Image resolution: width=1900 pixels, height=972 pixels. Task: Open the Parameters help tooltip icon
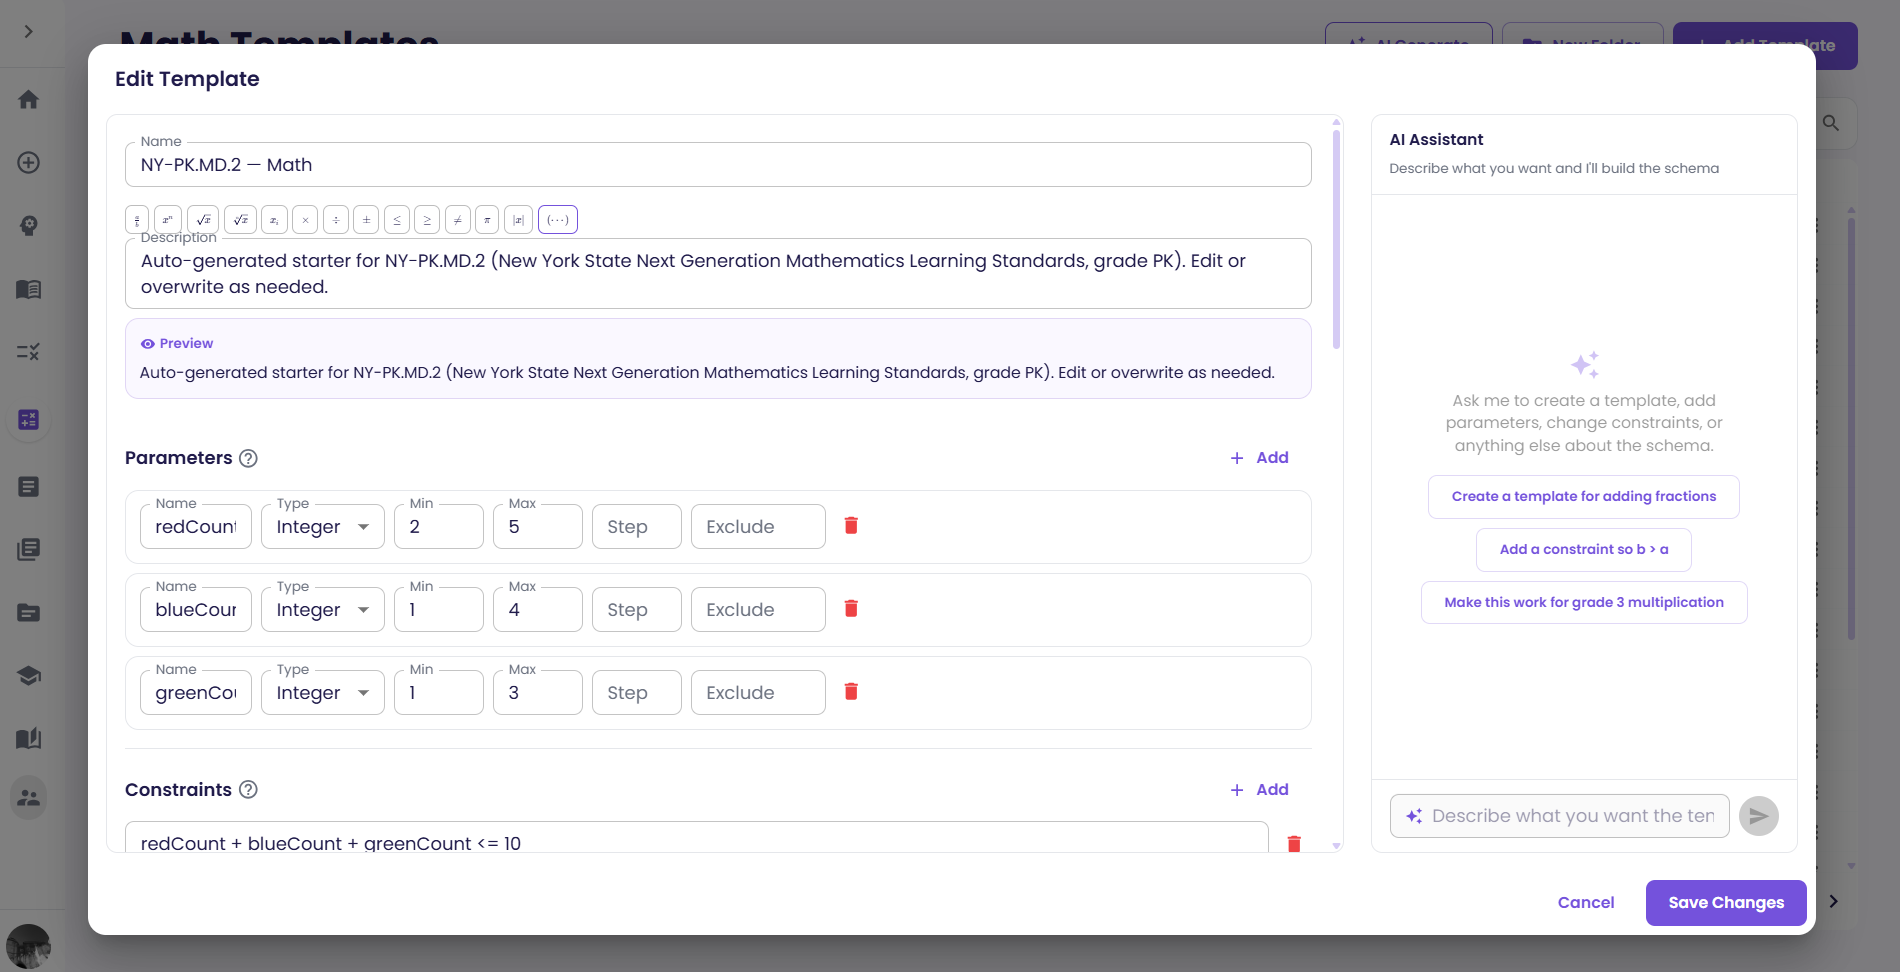point(249,458)
